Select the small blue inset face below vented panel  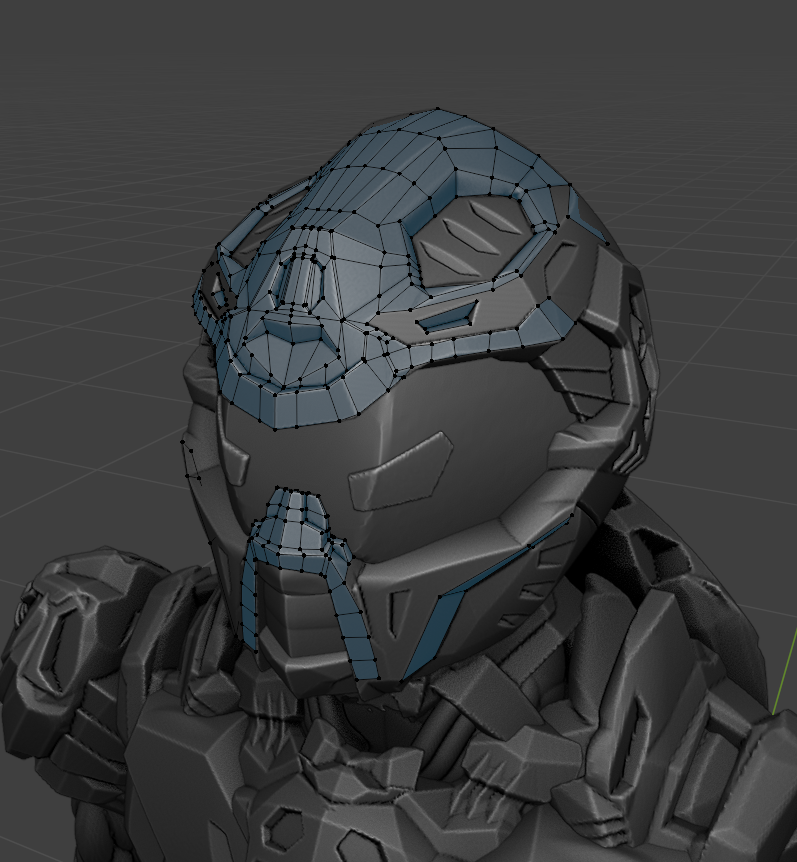coord(447,318)
